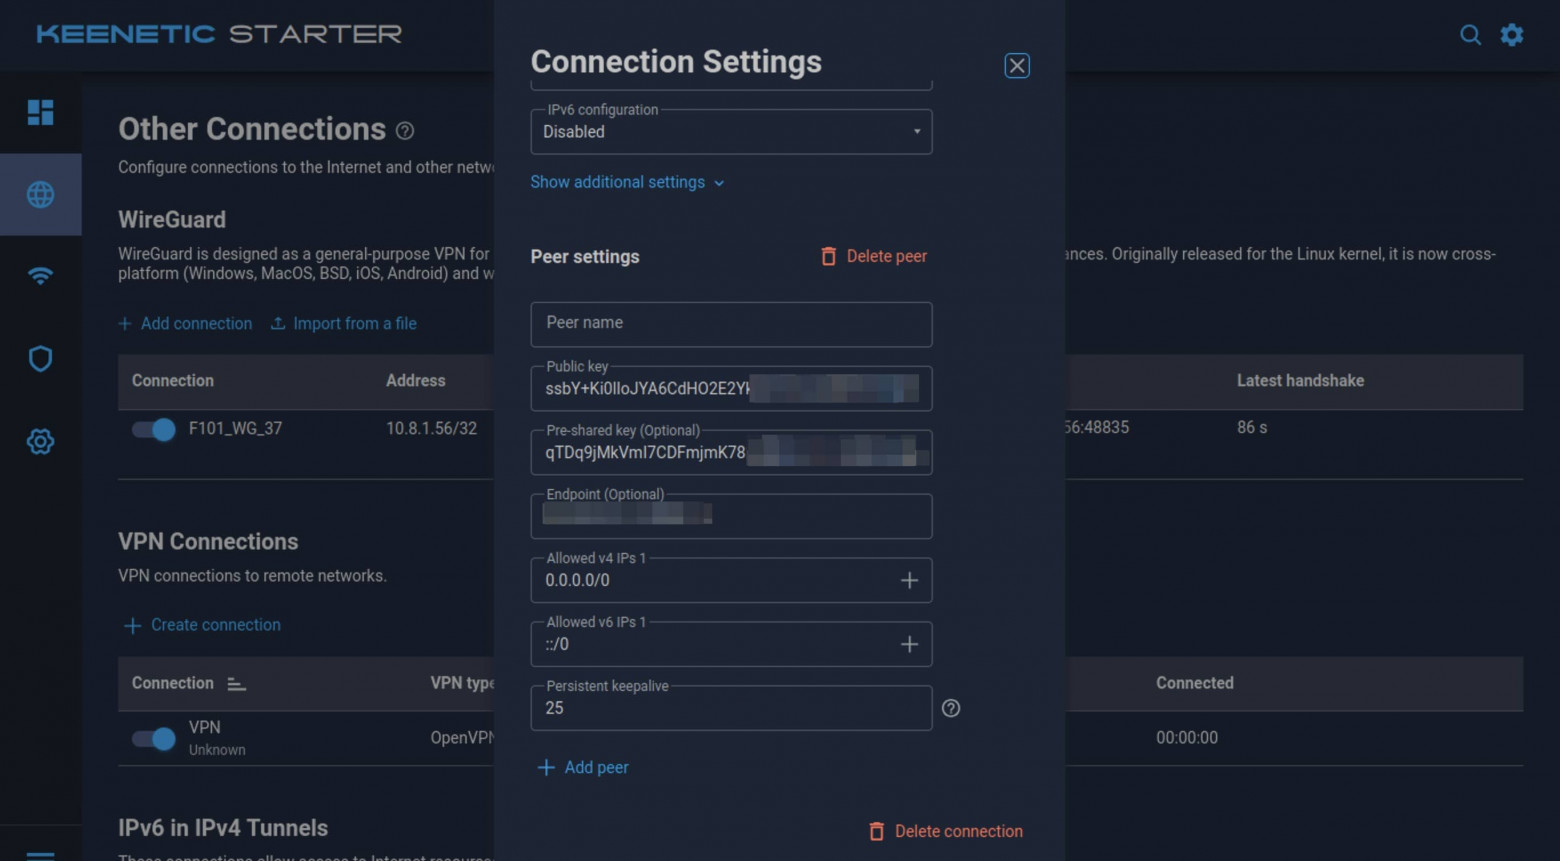
Task: Add another Allowed v6 IPs entry
Action: pos(909,644)
